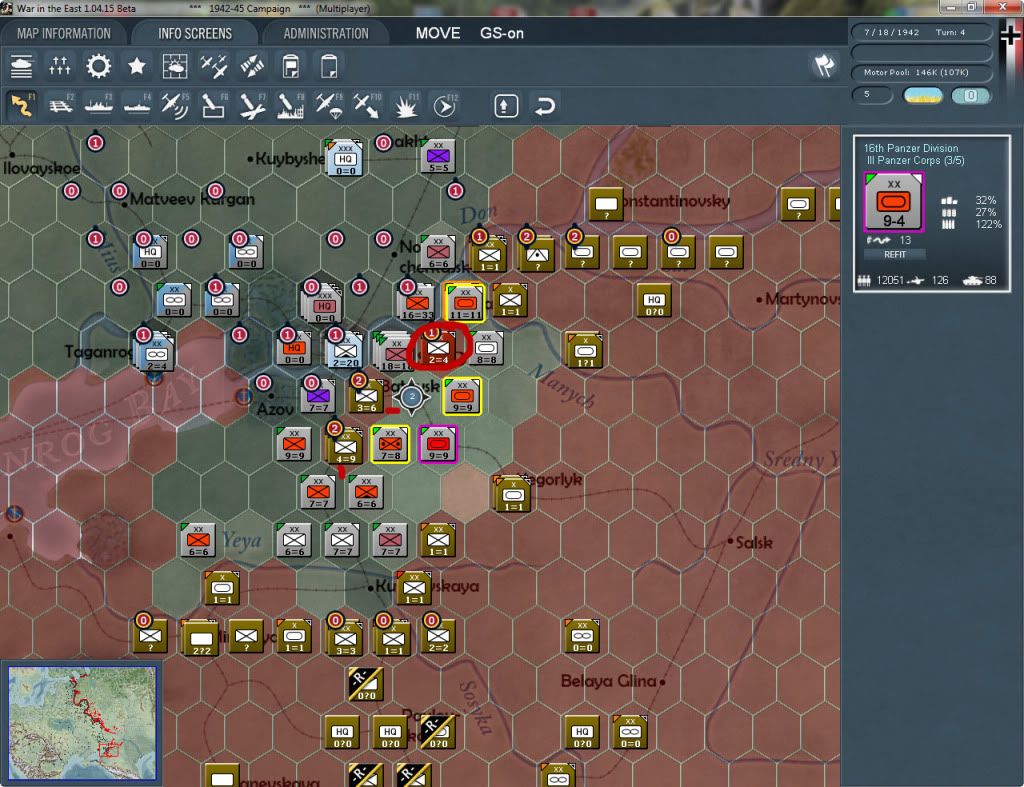Select the F7 Bomb Airfield mode icon
Viewport: 1024px width, 787px height.
click(252, 105)
